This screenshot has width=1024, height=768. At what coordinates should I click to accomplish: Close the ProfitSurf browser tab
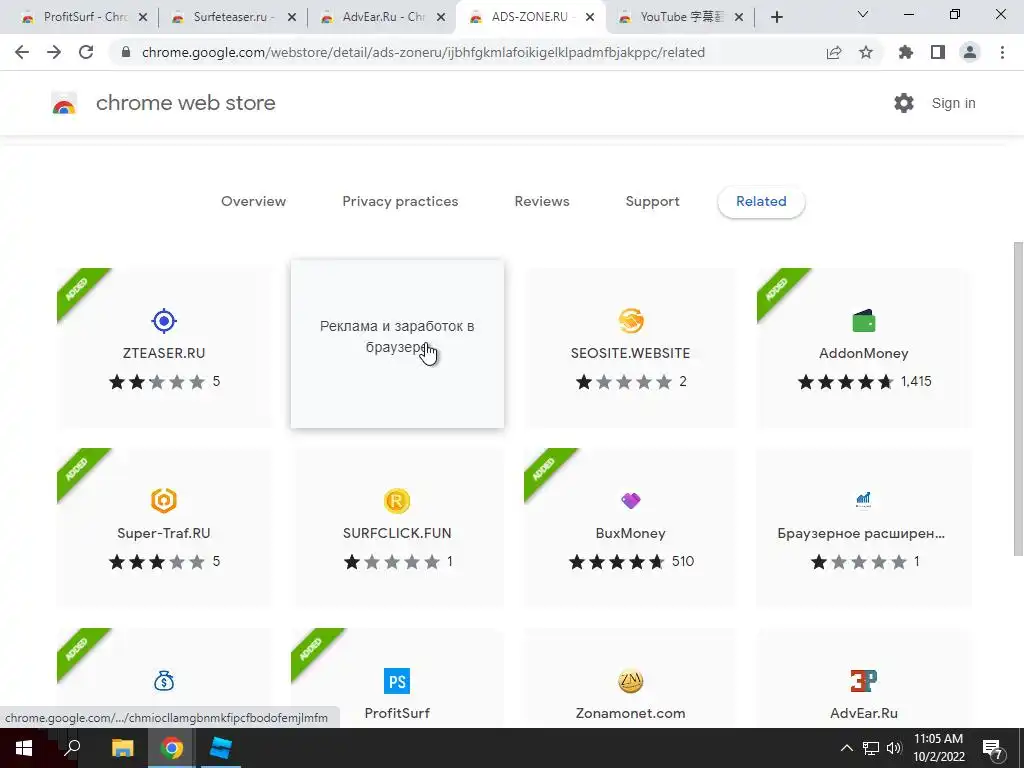[x=144, y=18]
